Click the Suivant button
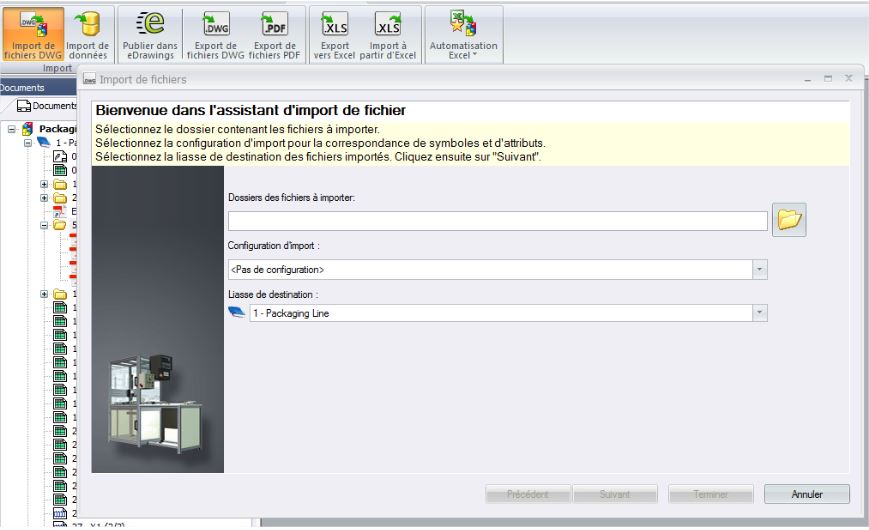Screen dimensions: 869x530 pos(615,494)
